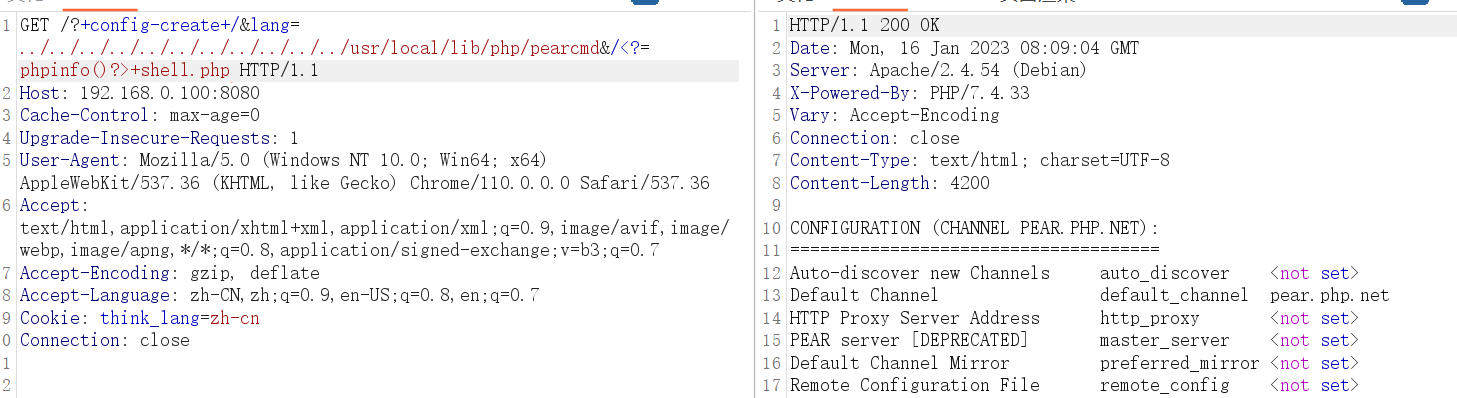Click the pear.php.net value of default_channel
1457x398 pixels.
coord(1330,295)
